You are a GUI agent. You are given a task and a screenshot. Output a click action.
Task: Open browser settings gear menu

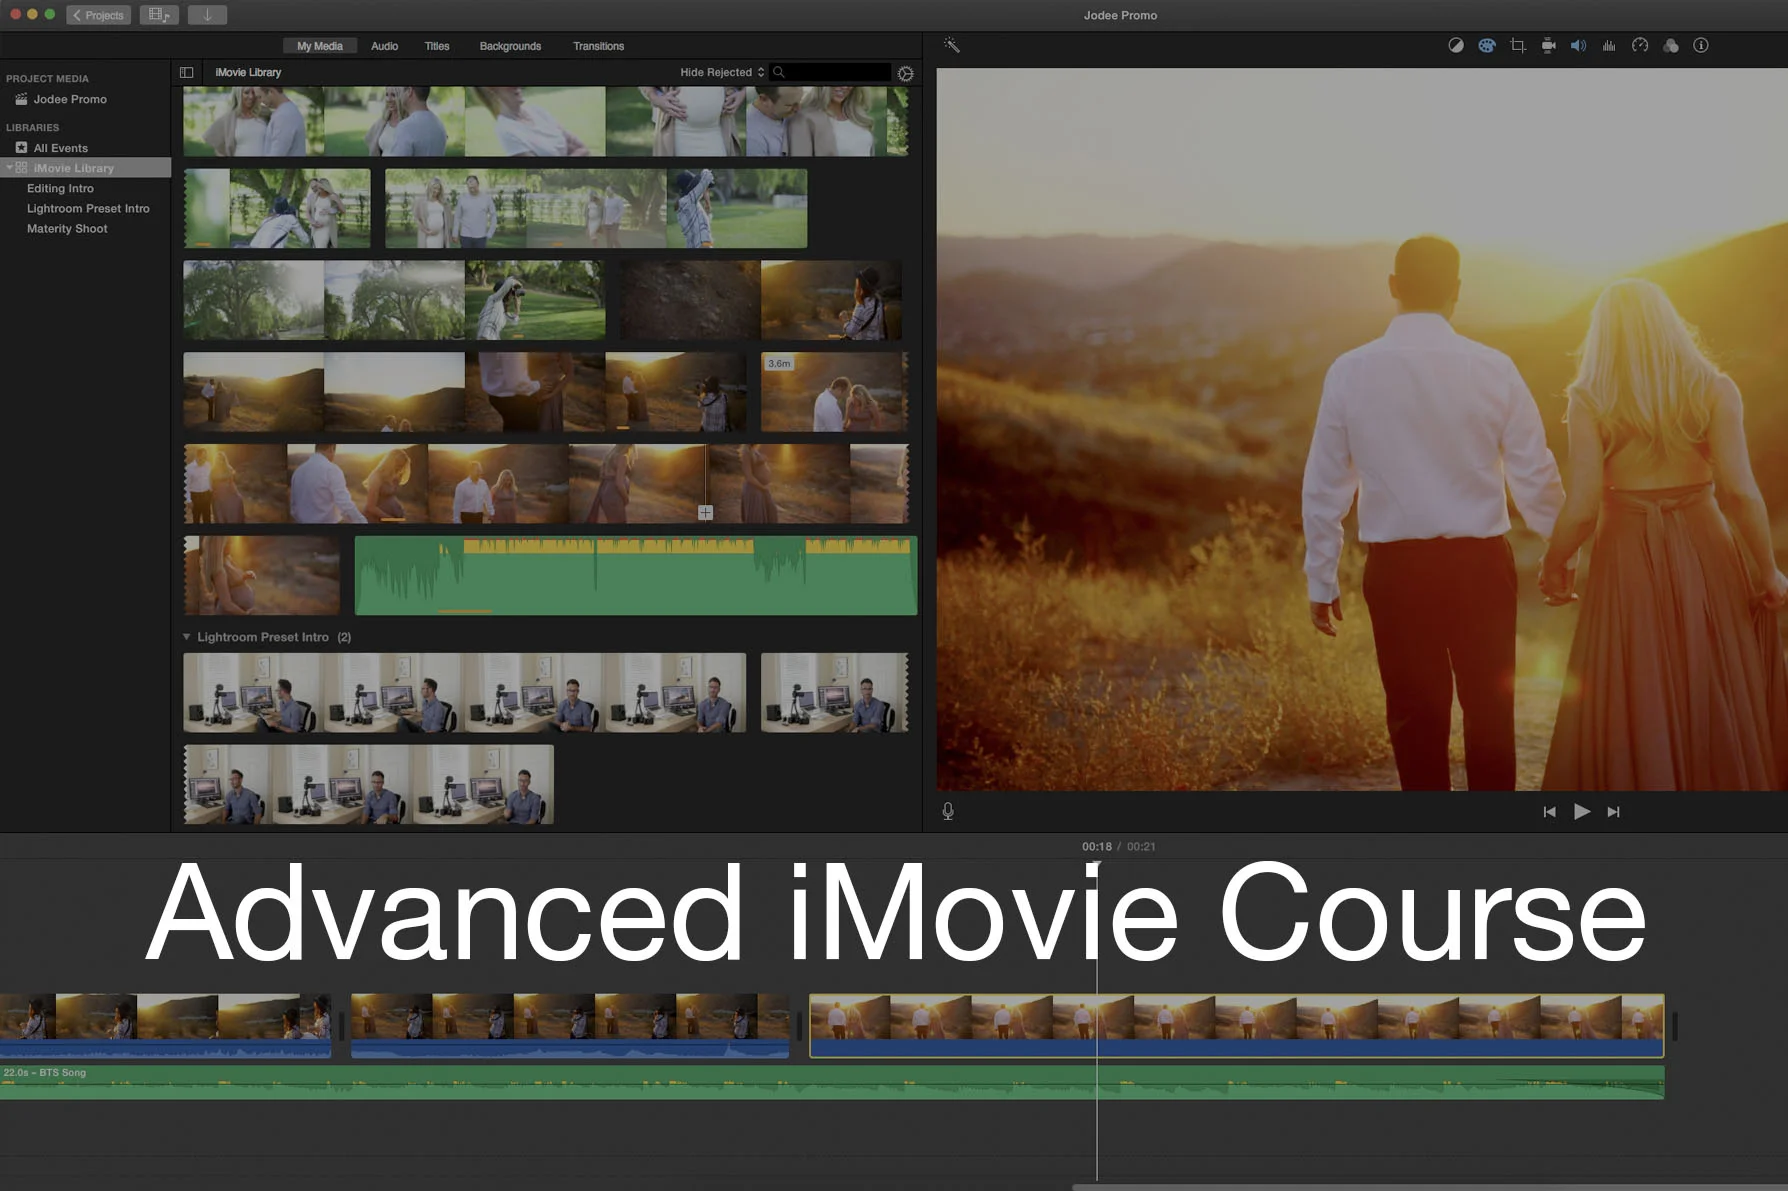(906, 73)
